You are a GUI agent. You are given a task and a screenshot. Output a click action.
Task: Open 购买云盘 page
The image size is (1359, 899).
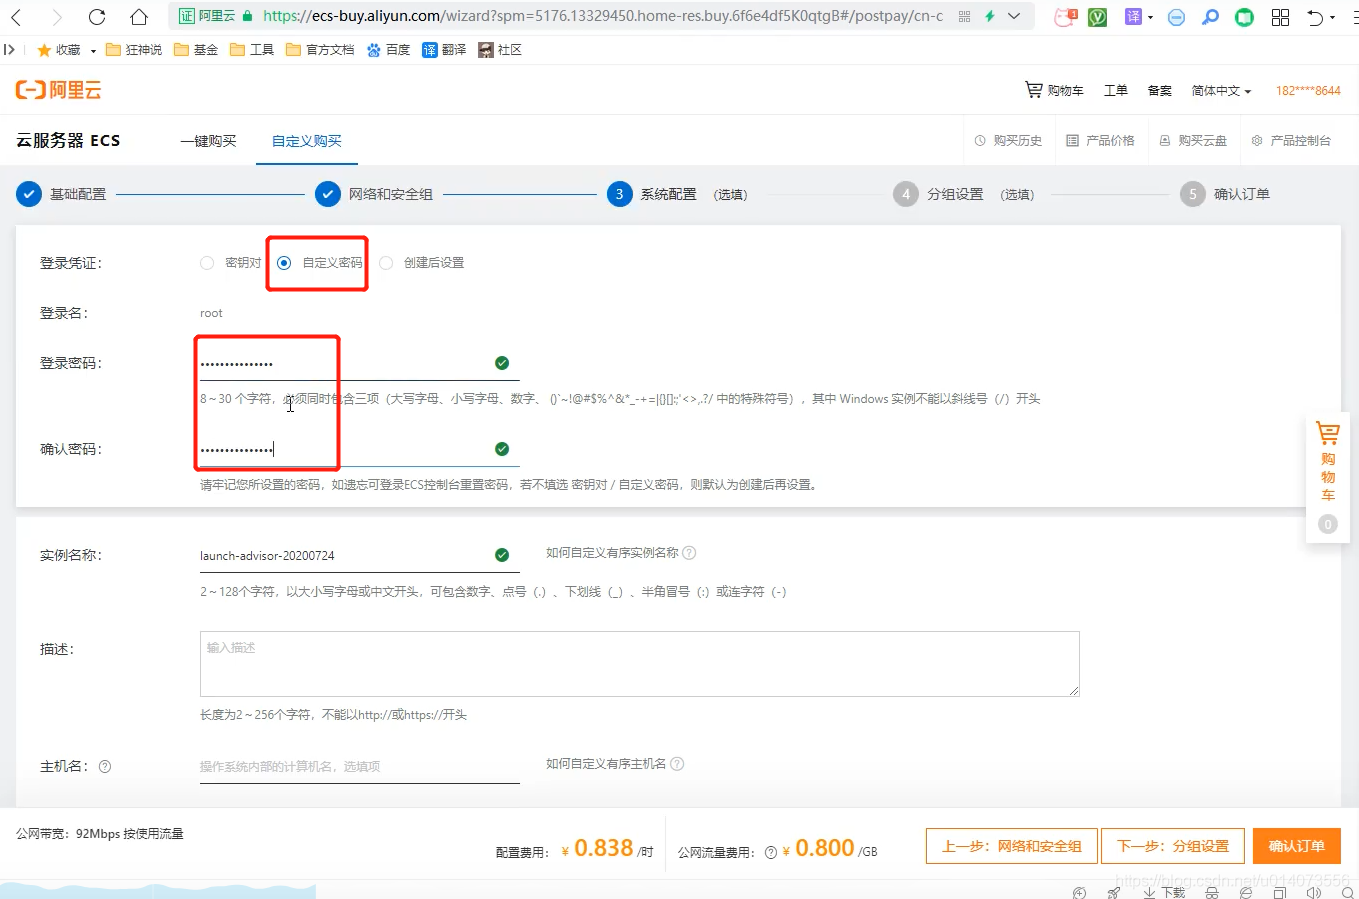(1192, 141)
